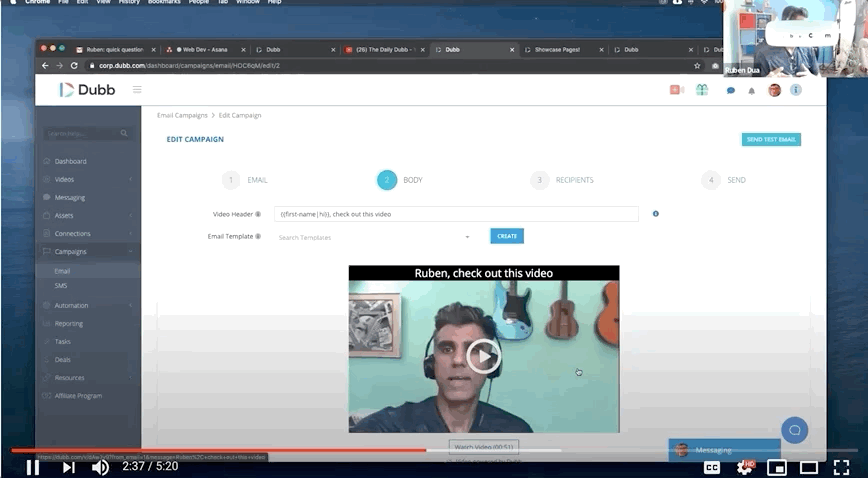Open the user profile avatar
This screenshot has width=868, height=478.
click(x=774, y=90)
